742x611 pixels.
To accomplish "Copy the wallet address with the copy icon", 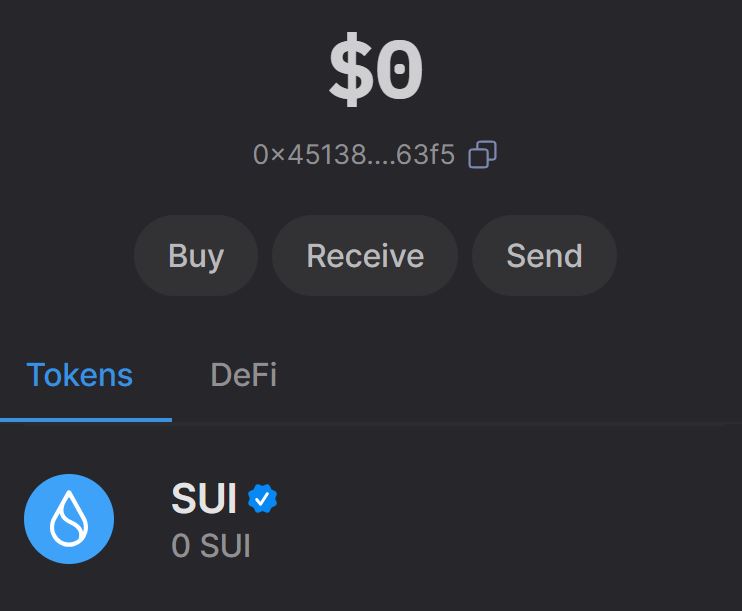I will tap(483, 155).
